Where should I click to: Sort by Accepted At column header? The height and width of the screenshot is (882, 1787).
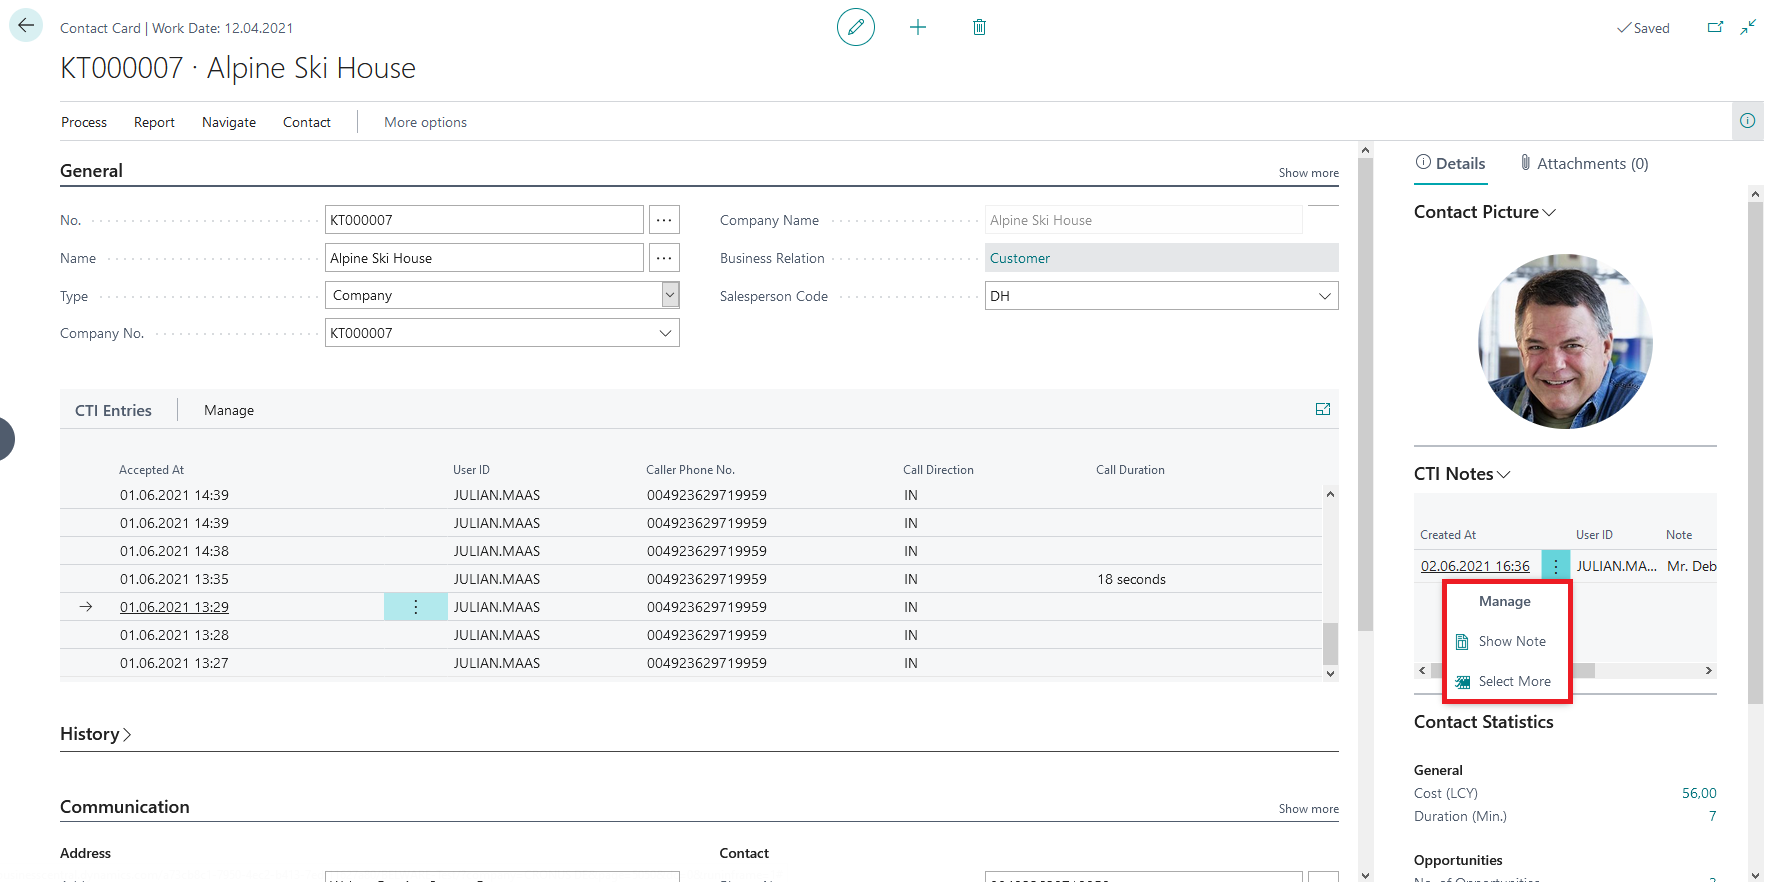[151, 470]
